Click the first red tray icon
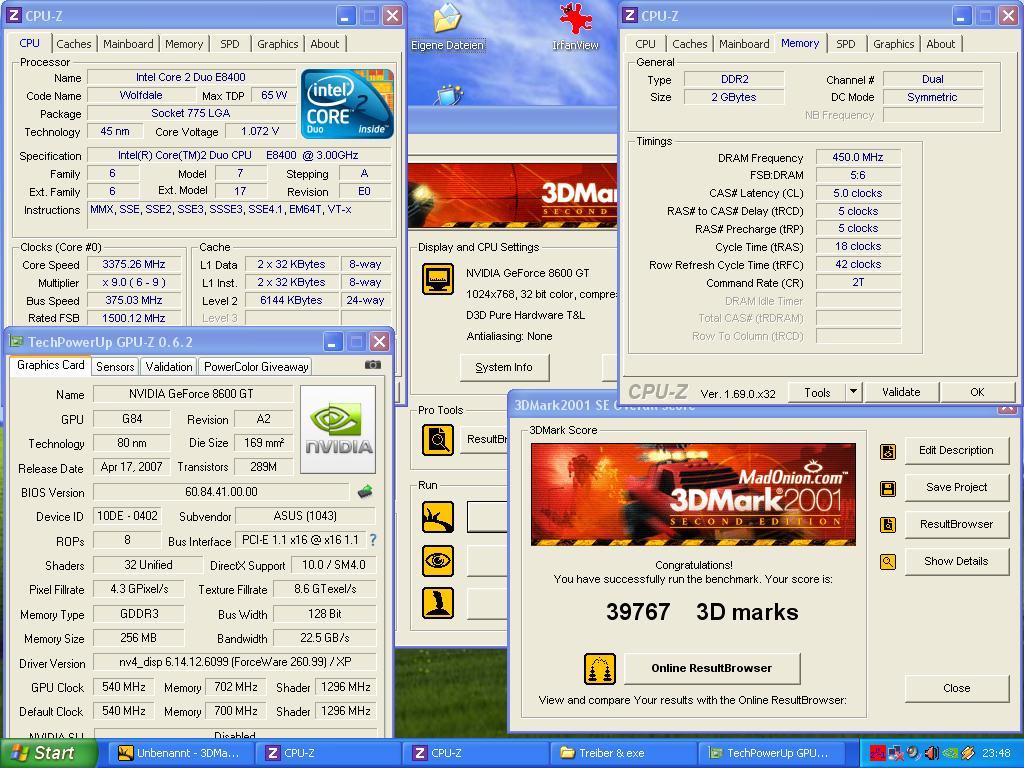 coord(876,753)
